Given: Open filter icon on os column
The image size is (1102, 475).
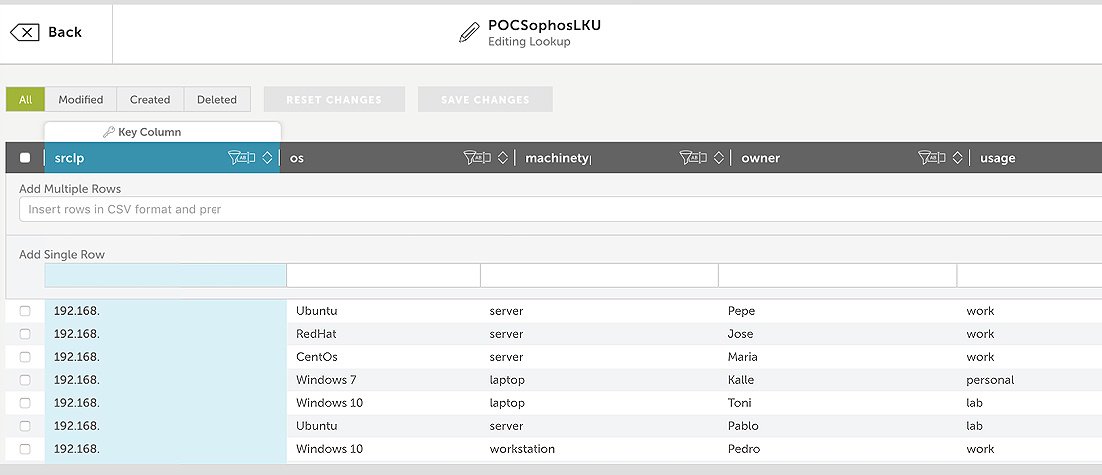Looking at the screenshot, I should tap(478, 158).
